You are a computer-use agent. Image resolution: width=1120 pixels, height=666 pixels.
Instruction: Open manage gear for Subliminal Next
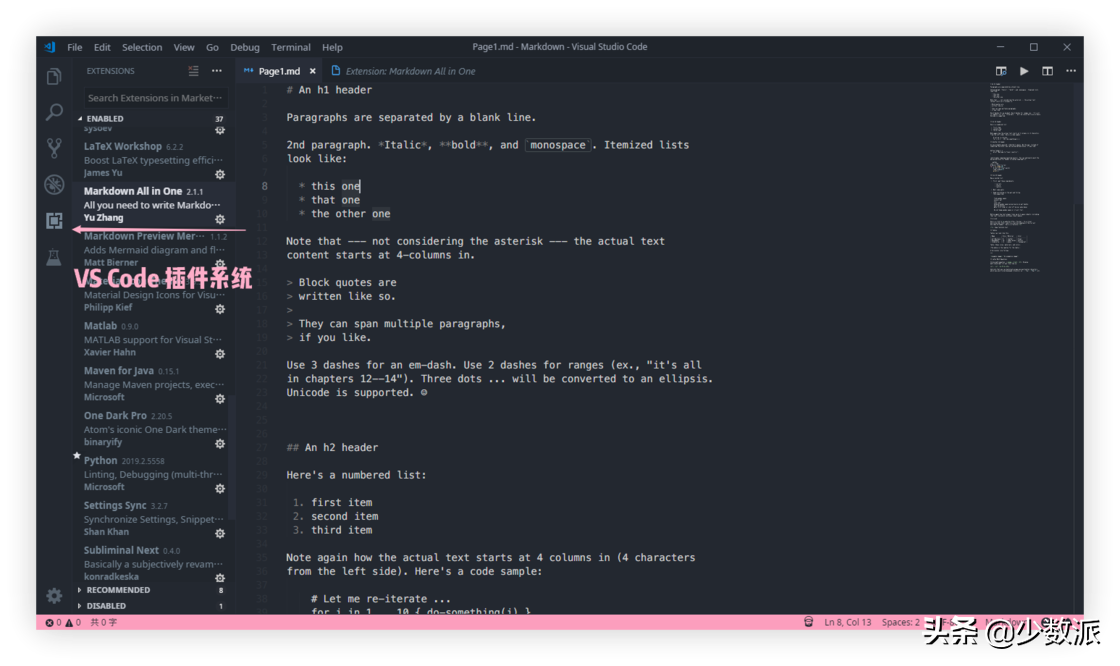(220, 578)
